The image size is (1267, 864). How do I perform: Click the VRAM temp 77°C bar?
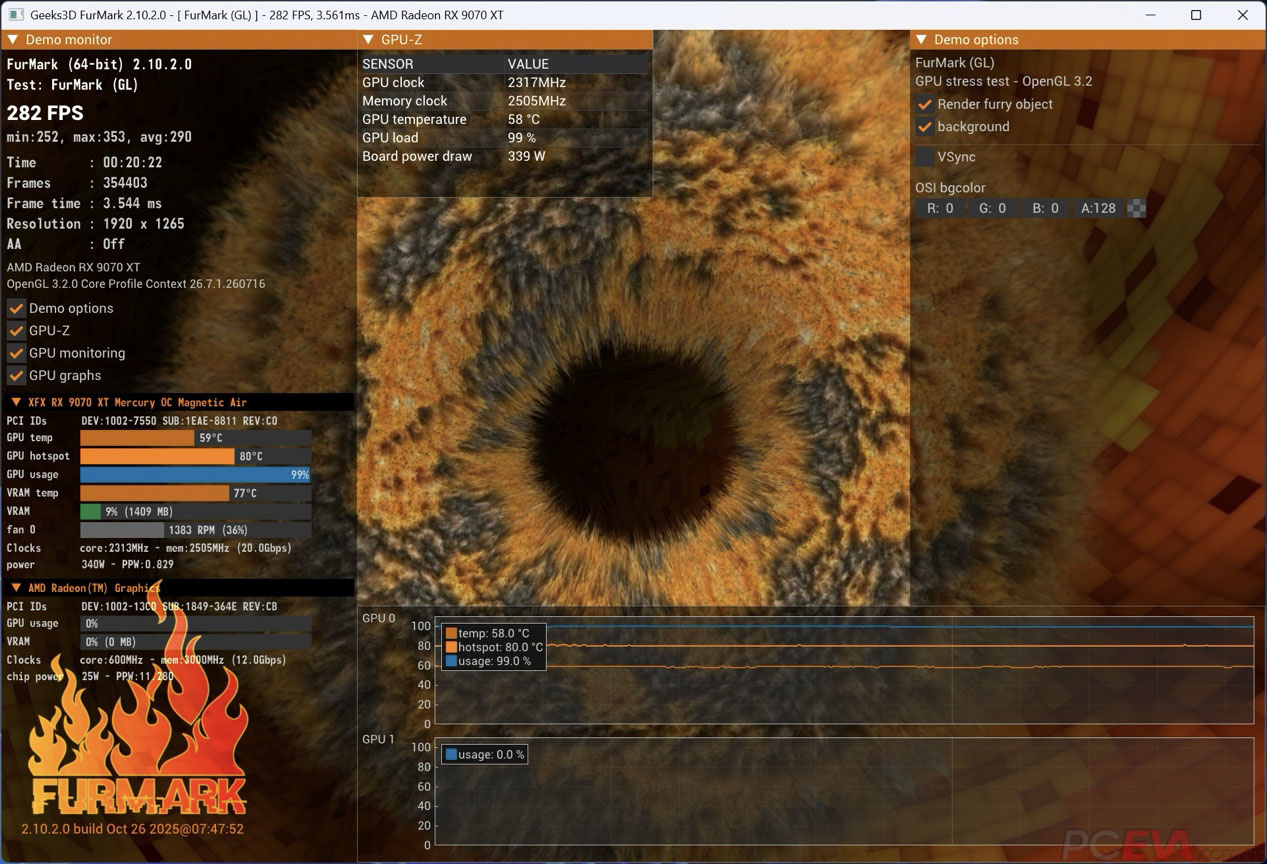[195, 493]
